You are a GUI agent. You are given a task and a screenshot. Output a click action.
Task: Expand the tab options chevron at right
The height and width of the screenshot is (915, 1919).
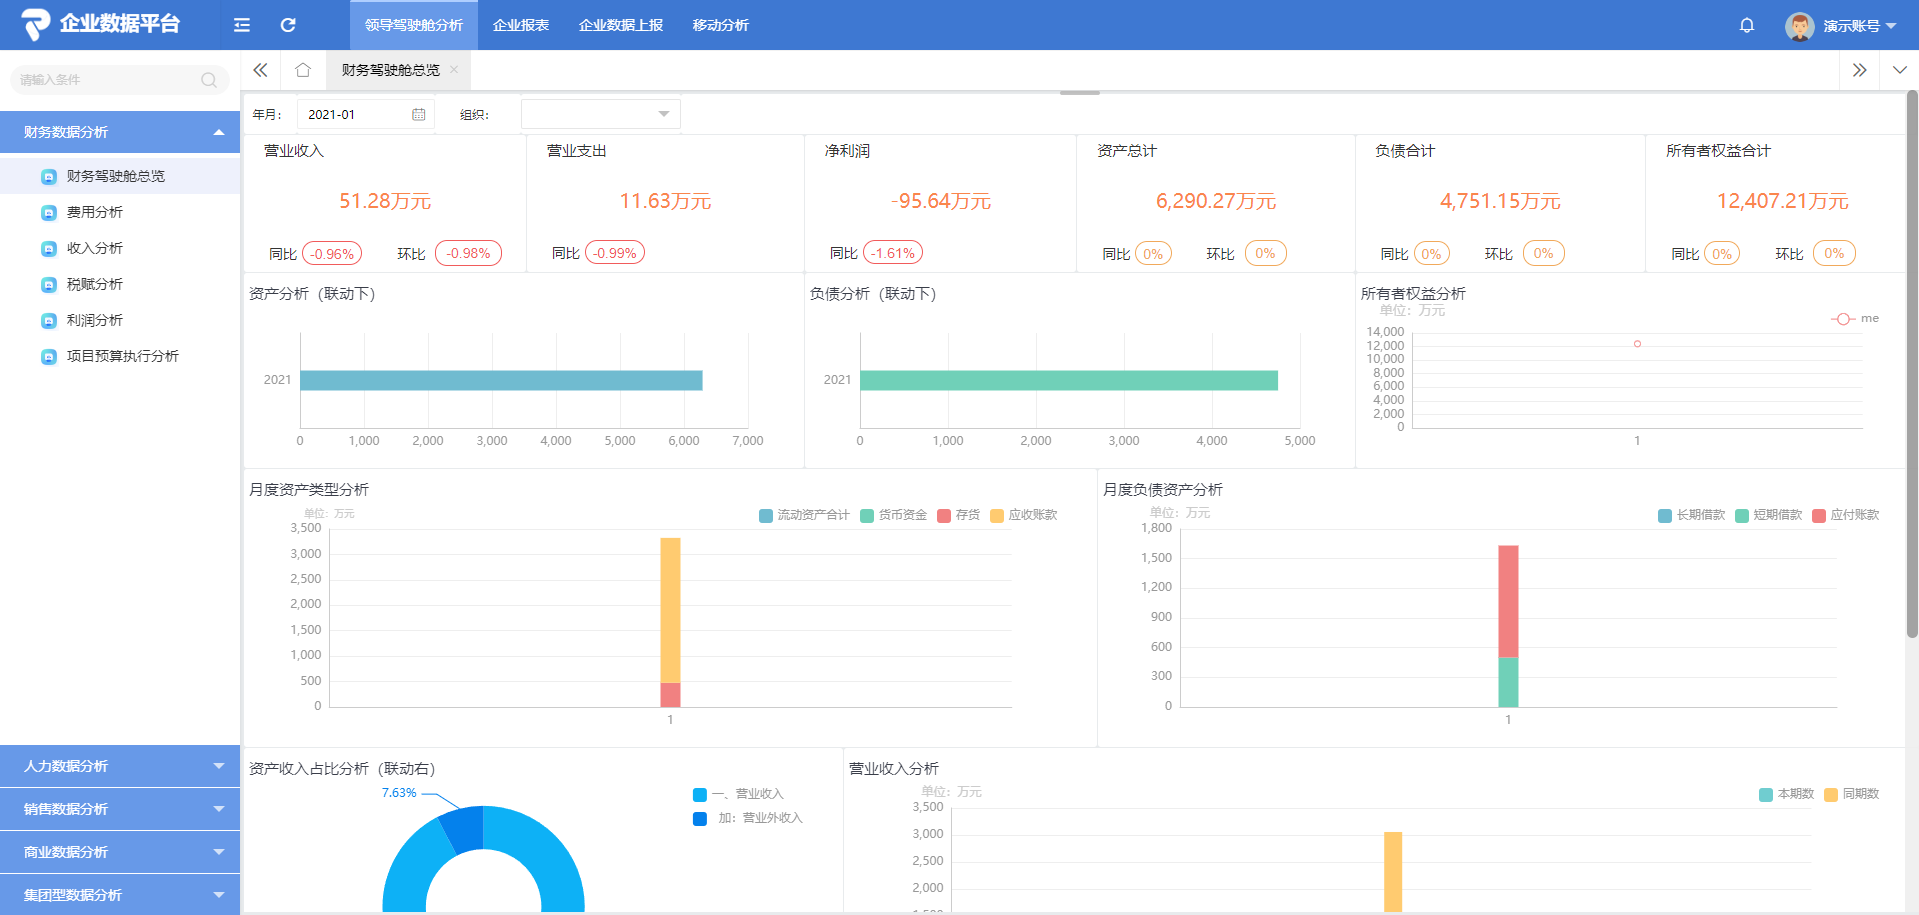1900,70
